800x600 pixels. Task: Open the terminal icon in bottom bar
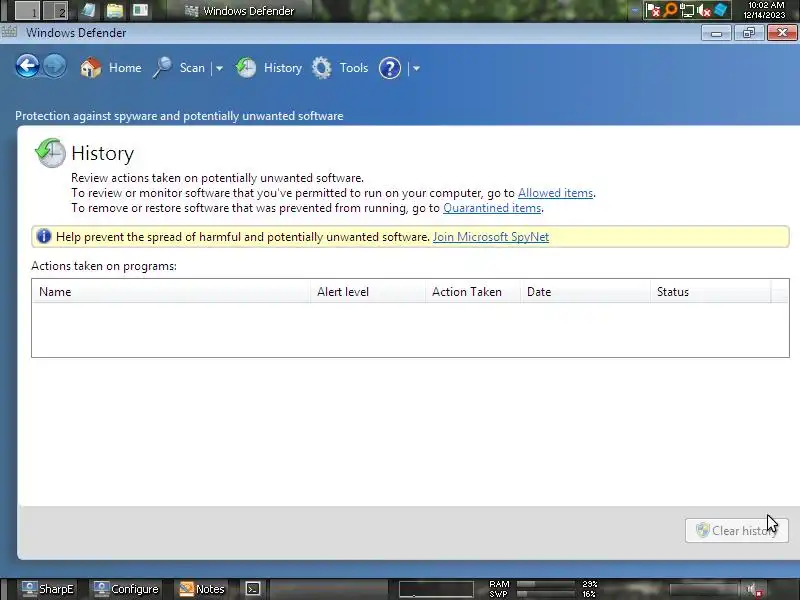coord(253,589)
